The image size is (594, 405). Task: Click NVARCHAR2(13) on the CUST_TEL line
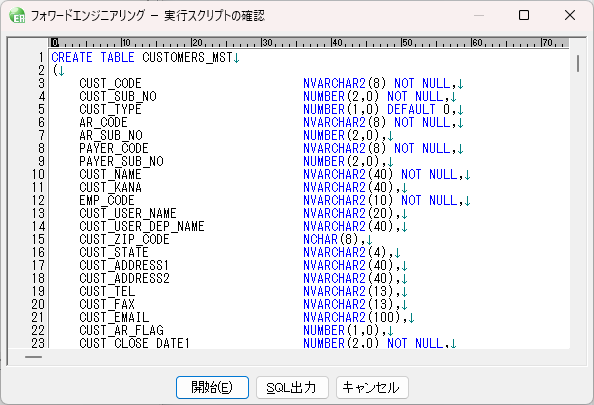(x=349, y=291)
